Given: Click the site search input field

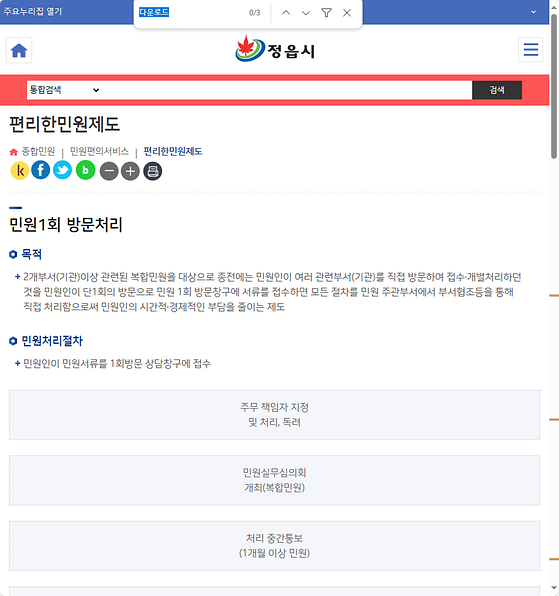Looking at the screenshot, I should 287,90.
